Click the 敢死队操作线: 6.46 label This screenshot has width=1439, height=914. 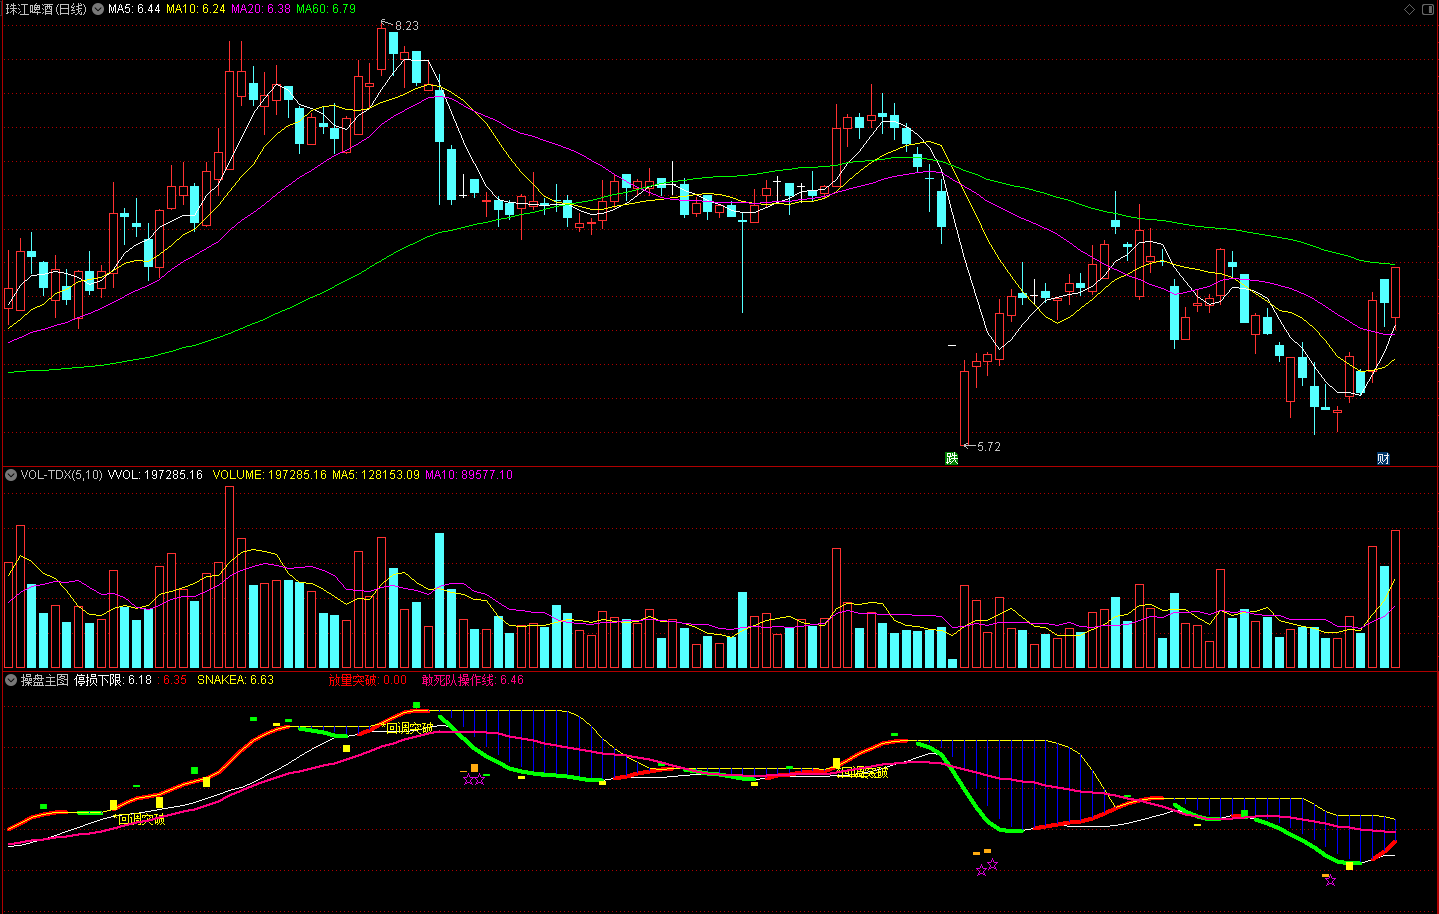(x=473, y=680)
